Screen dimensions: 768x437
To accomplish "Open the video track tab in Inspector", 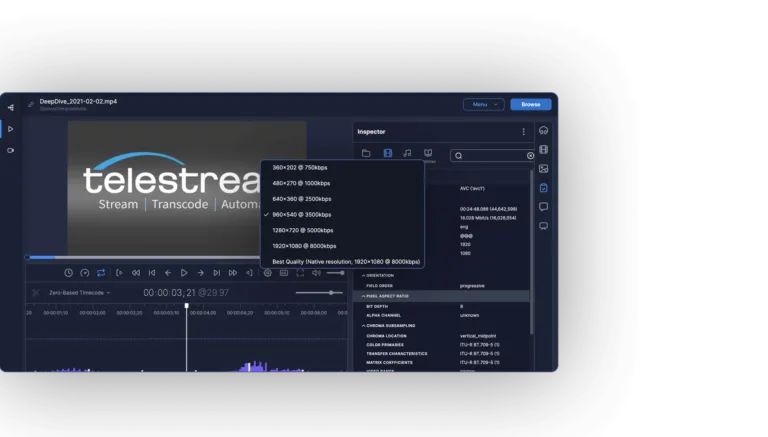I will tap(387, 154).
